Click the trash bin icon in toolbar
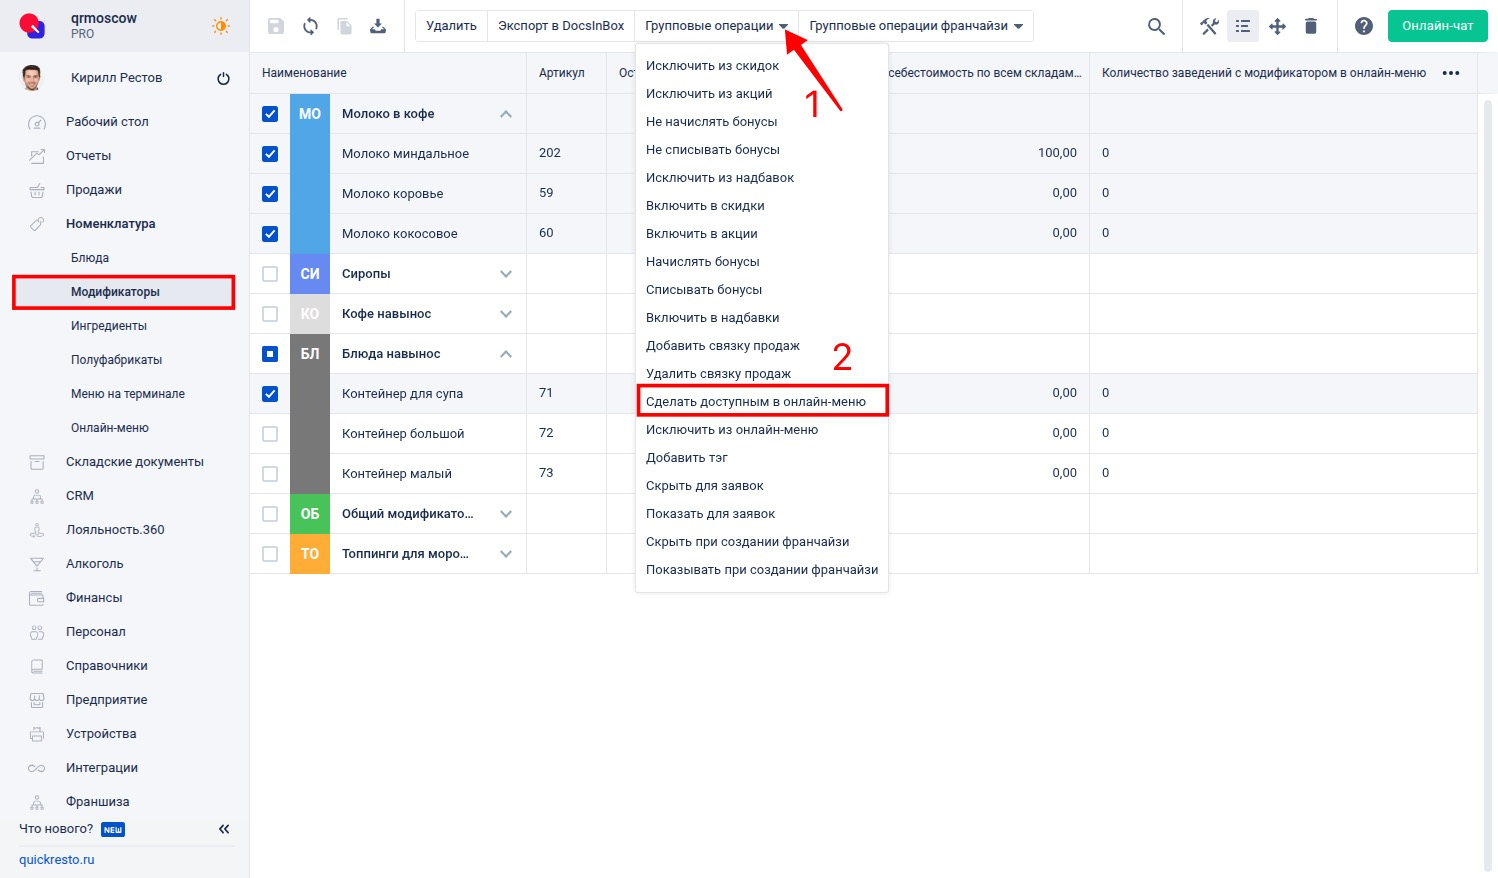 click(1311, 27)
